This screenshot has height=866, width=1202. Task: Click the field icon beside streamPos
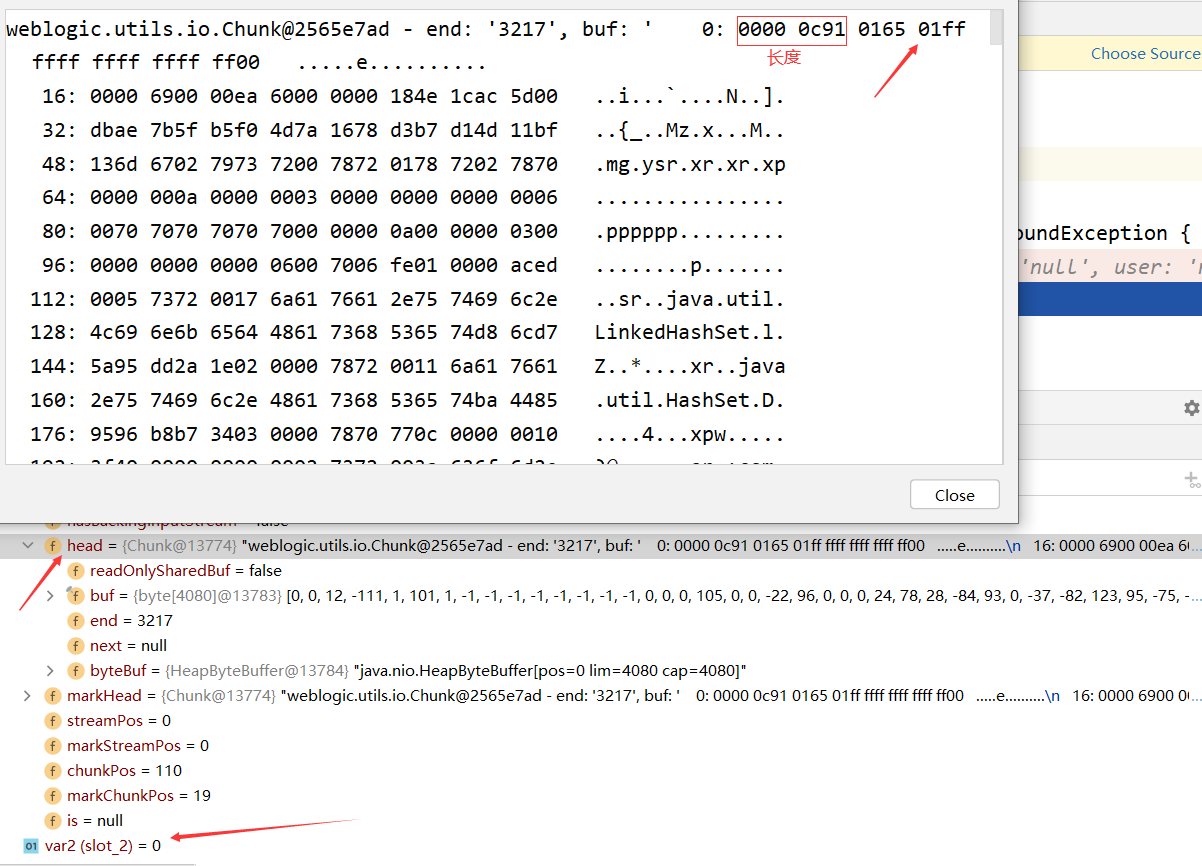coord(52,721)
